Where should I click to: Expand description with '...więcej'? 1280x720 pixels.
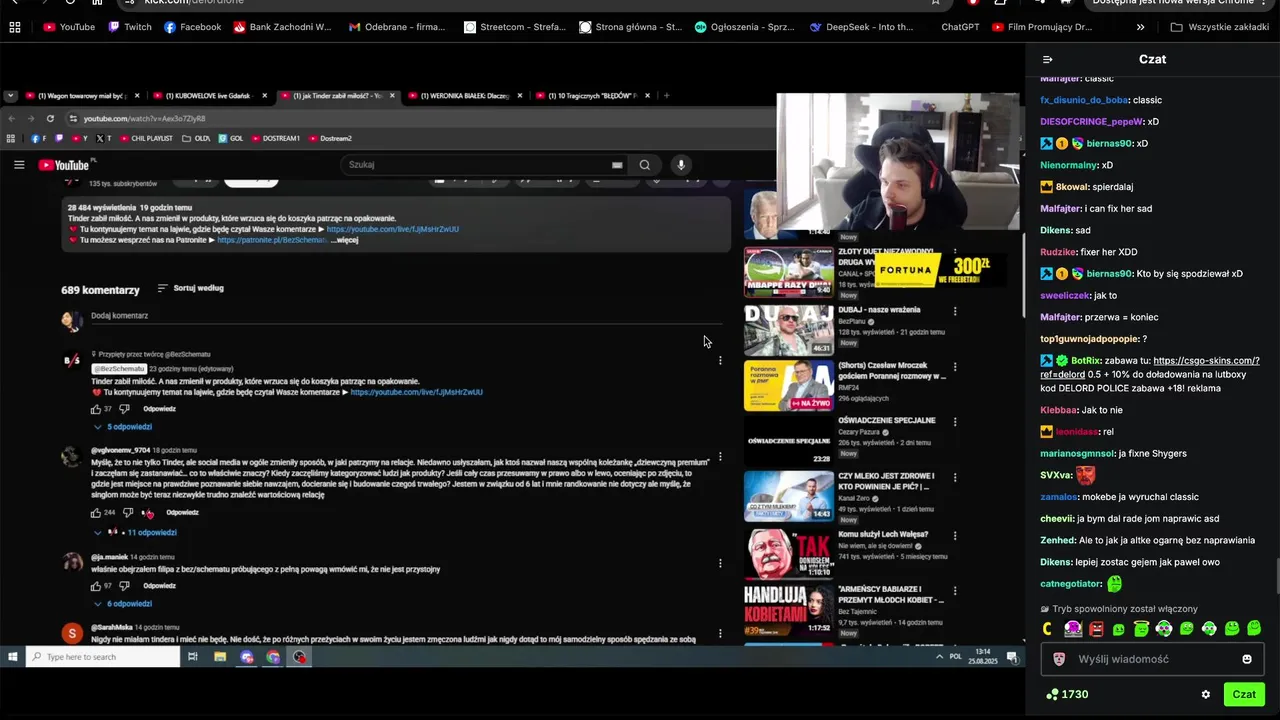(x=345, y=240)
